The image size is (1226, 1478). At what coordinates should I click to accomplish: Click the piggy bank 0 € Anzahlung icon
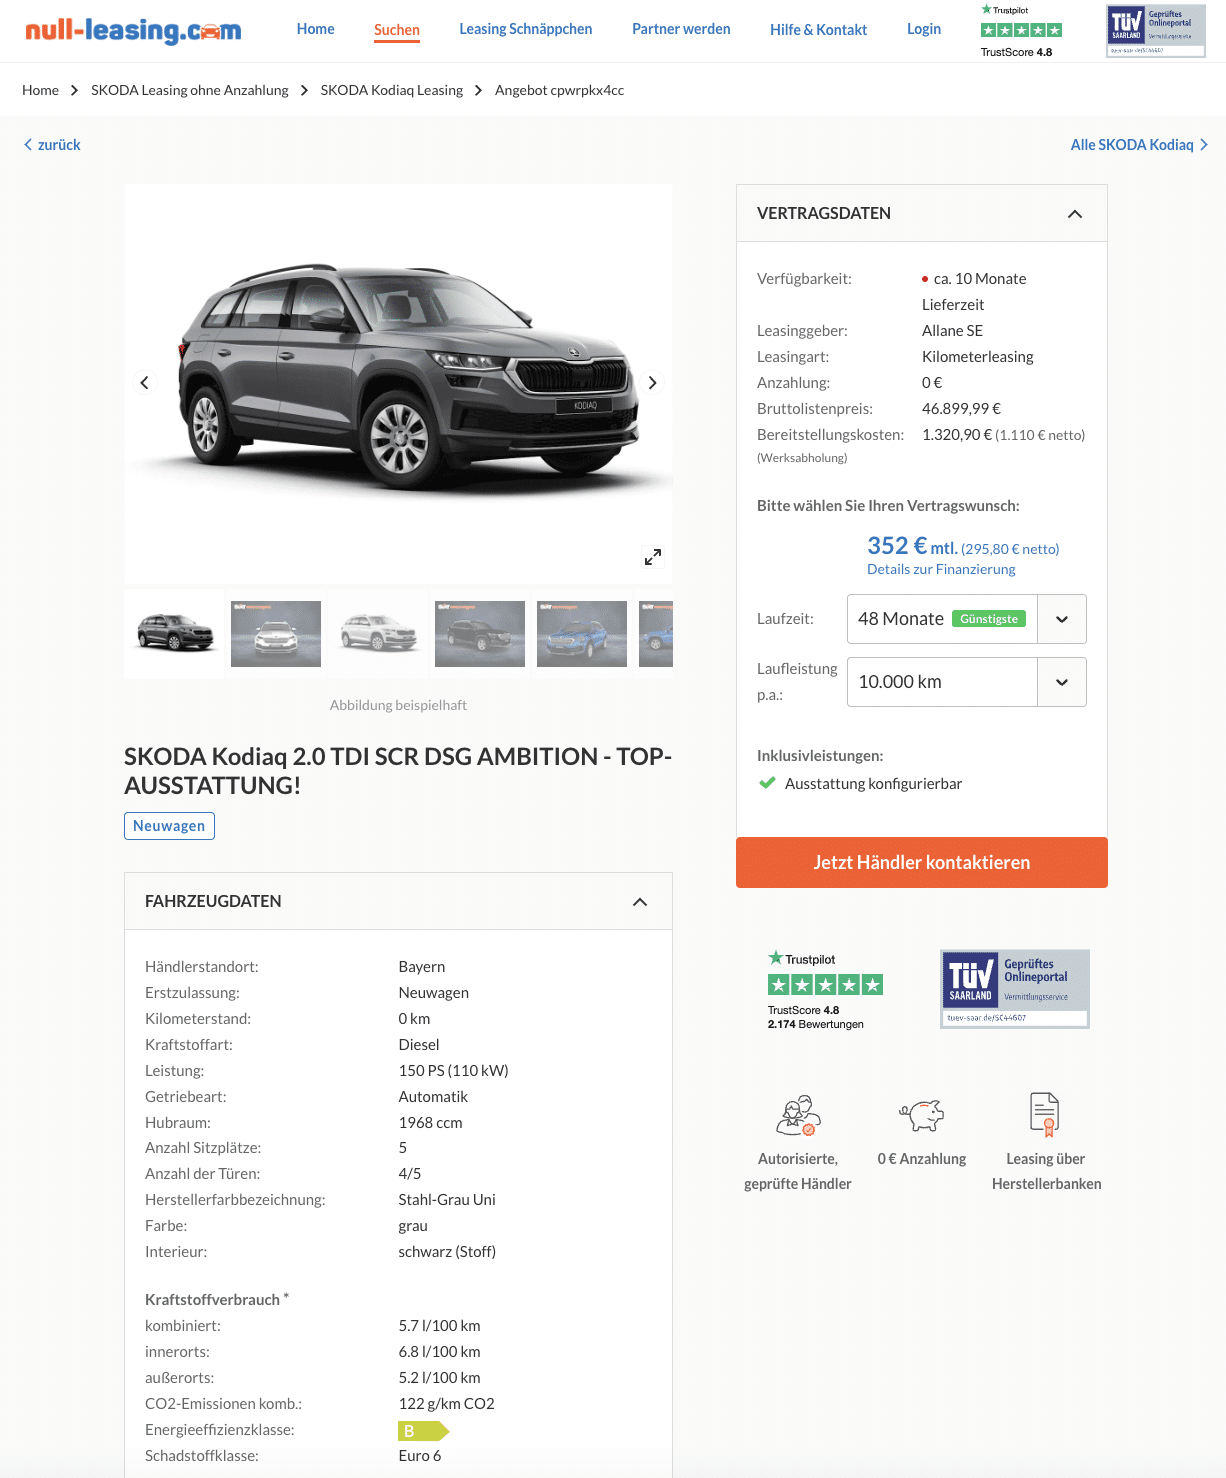tap(922, 1114)
